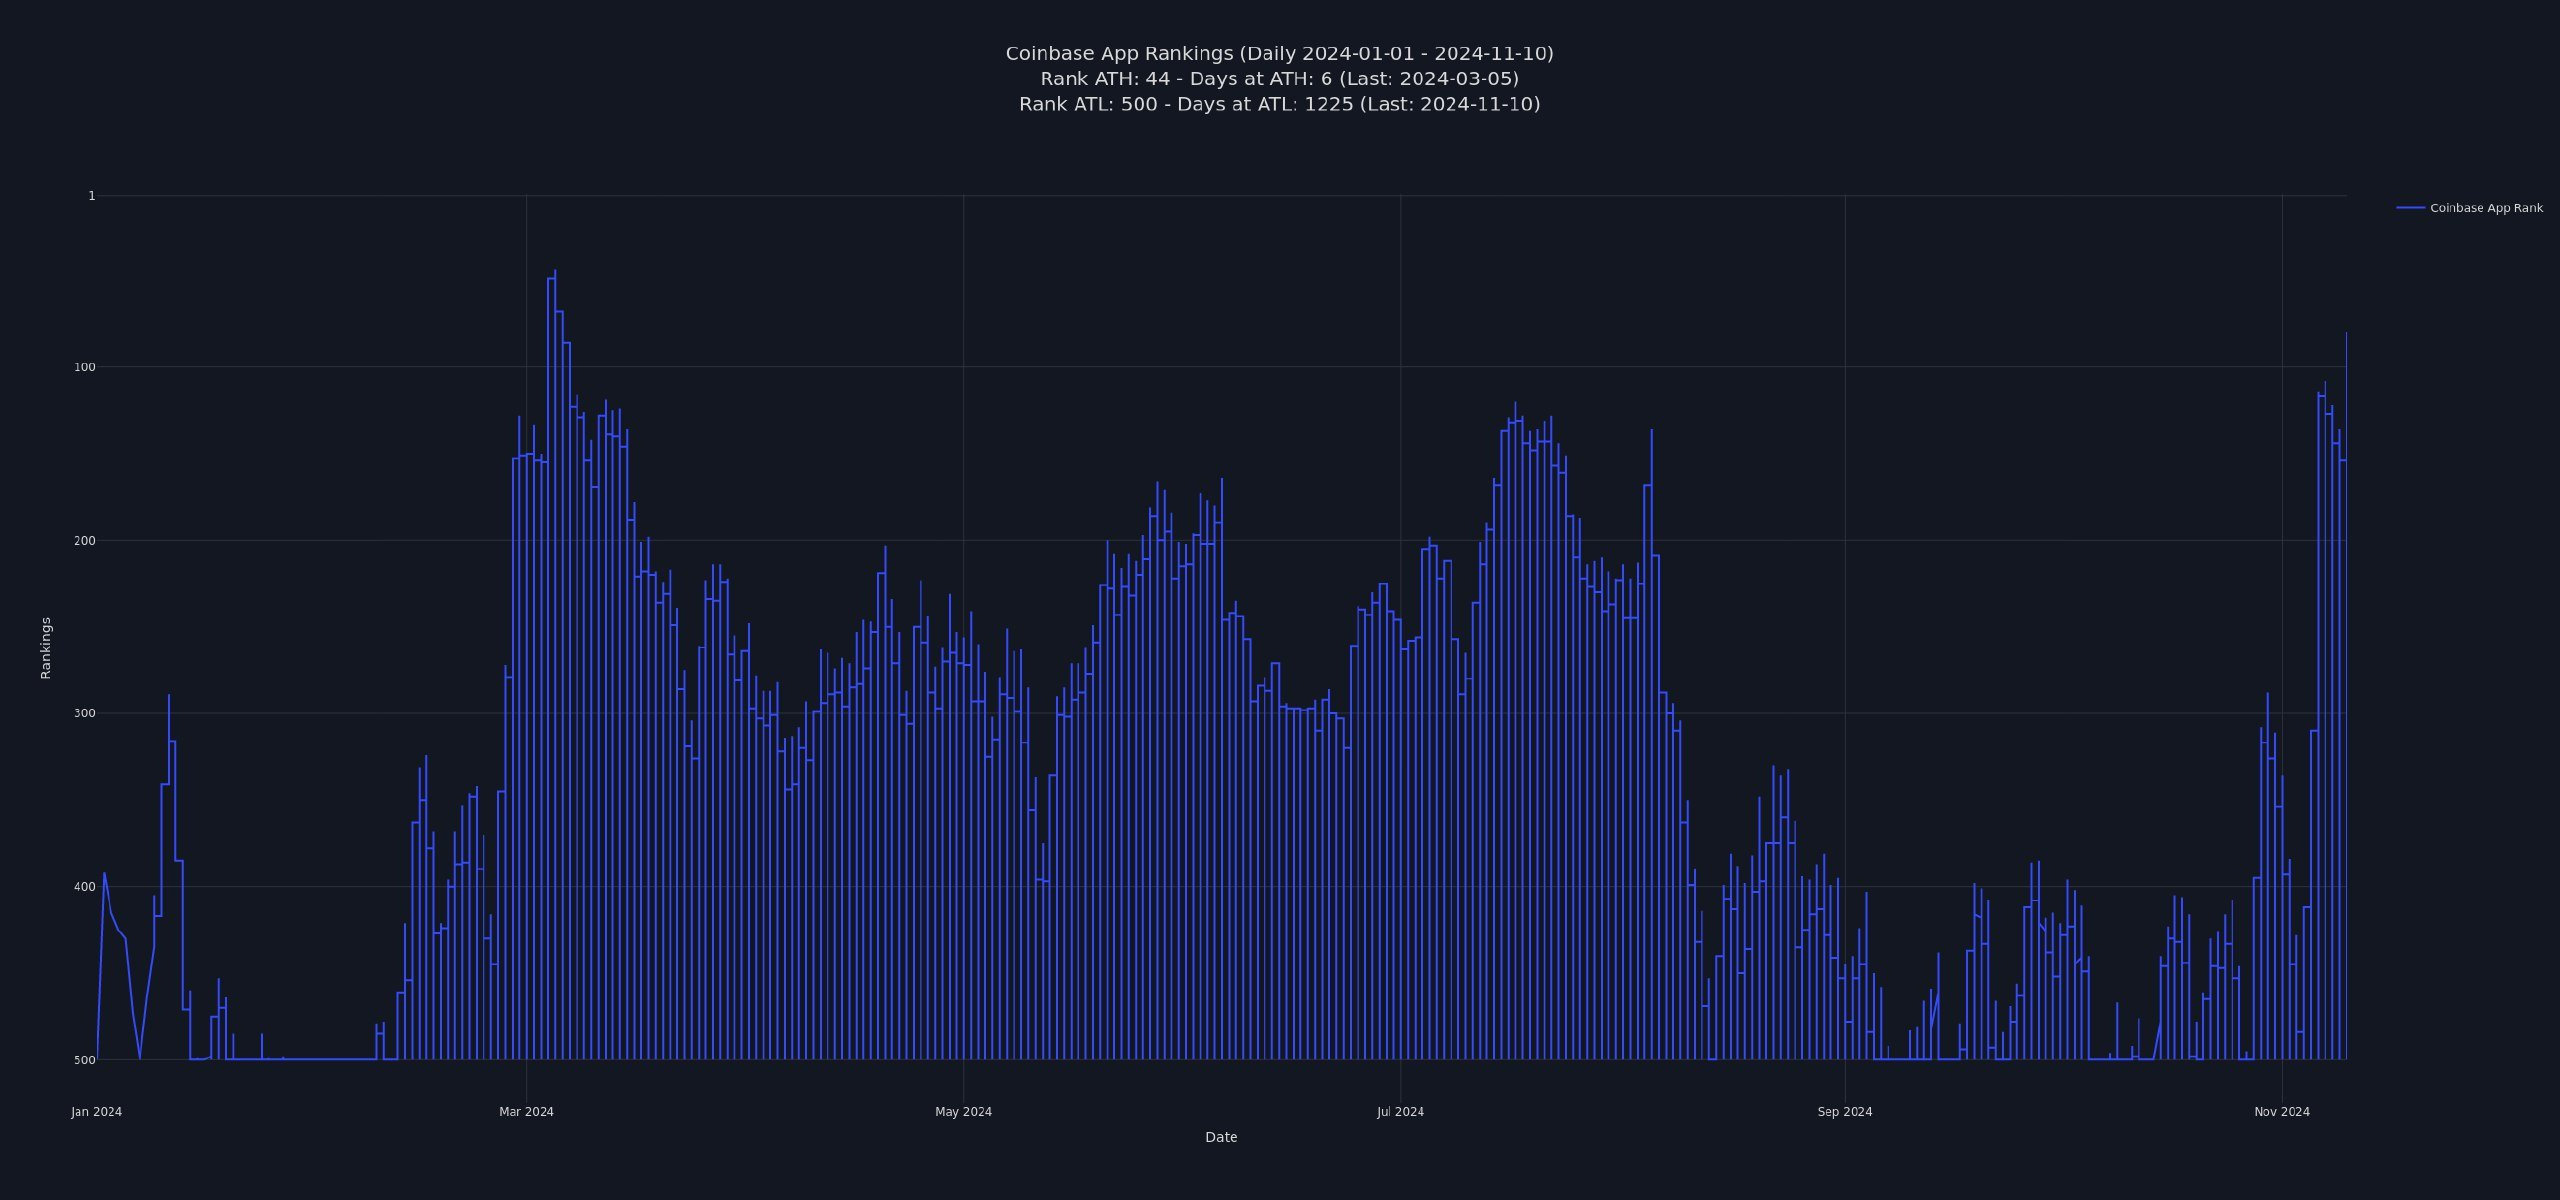Click the 'Rank ATH: 44' subtitle line

(x=1279, y=78)
